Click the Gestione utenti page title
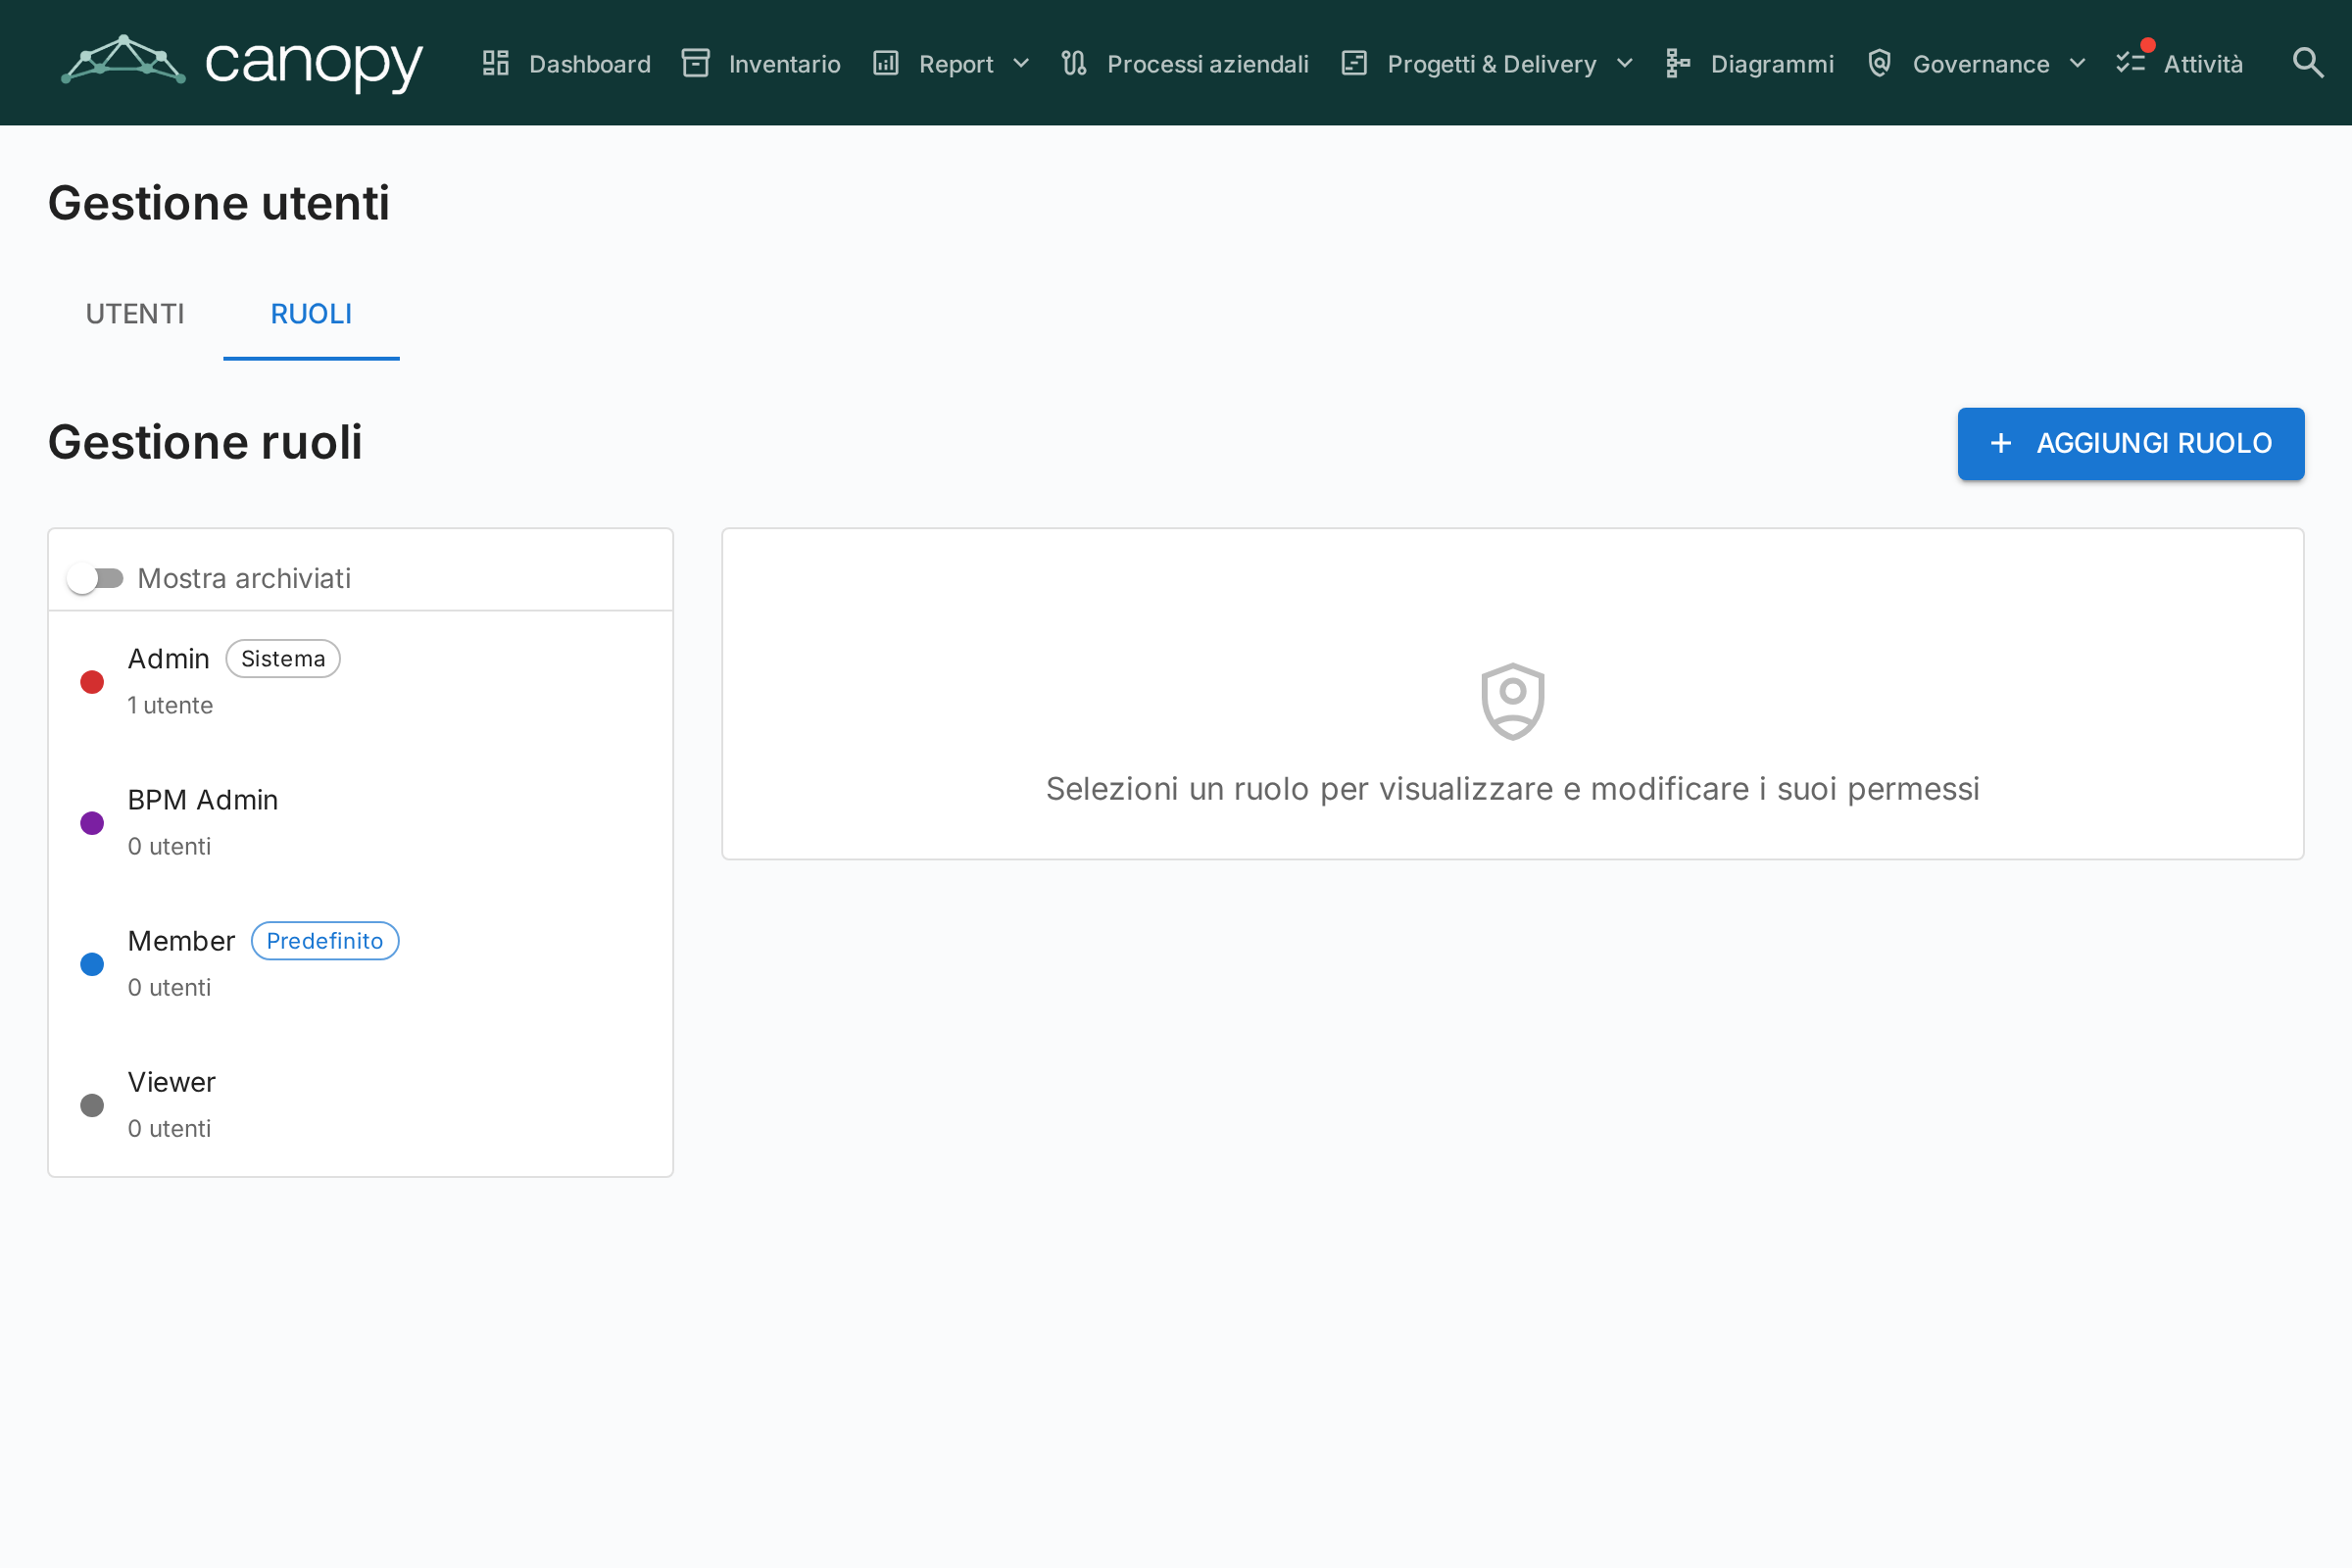Screen dimensions: 2352x1568 click(x=219, y=203)
